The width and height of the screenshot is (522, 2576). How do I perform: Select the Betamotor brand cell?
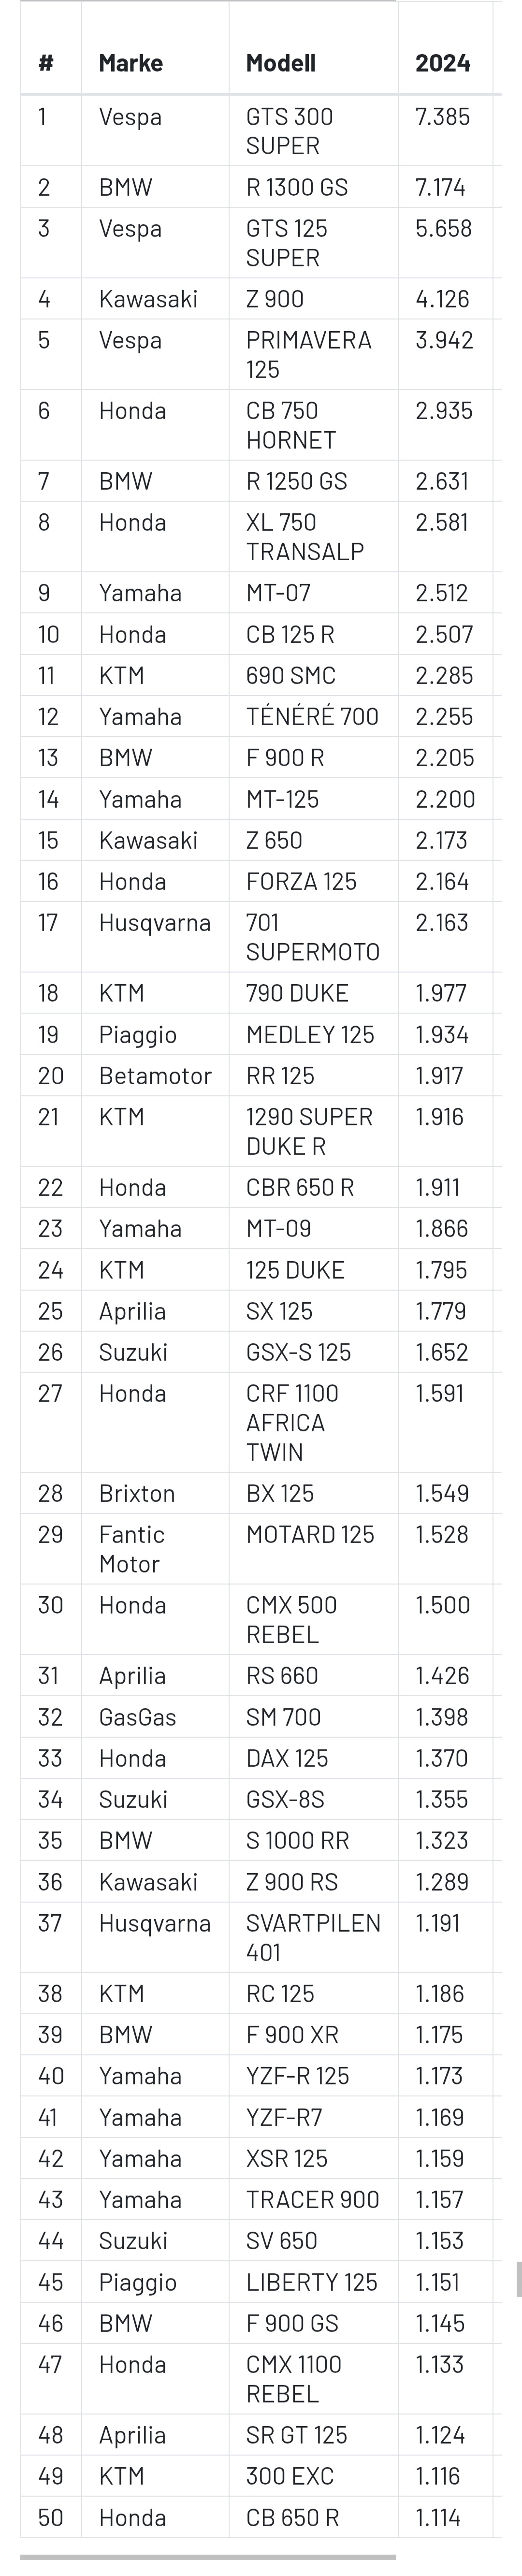(x=154, y=1076)
